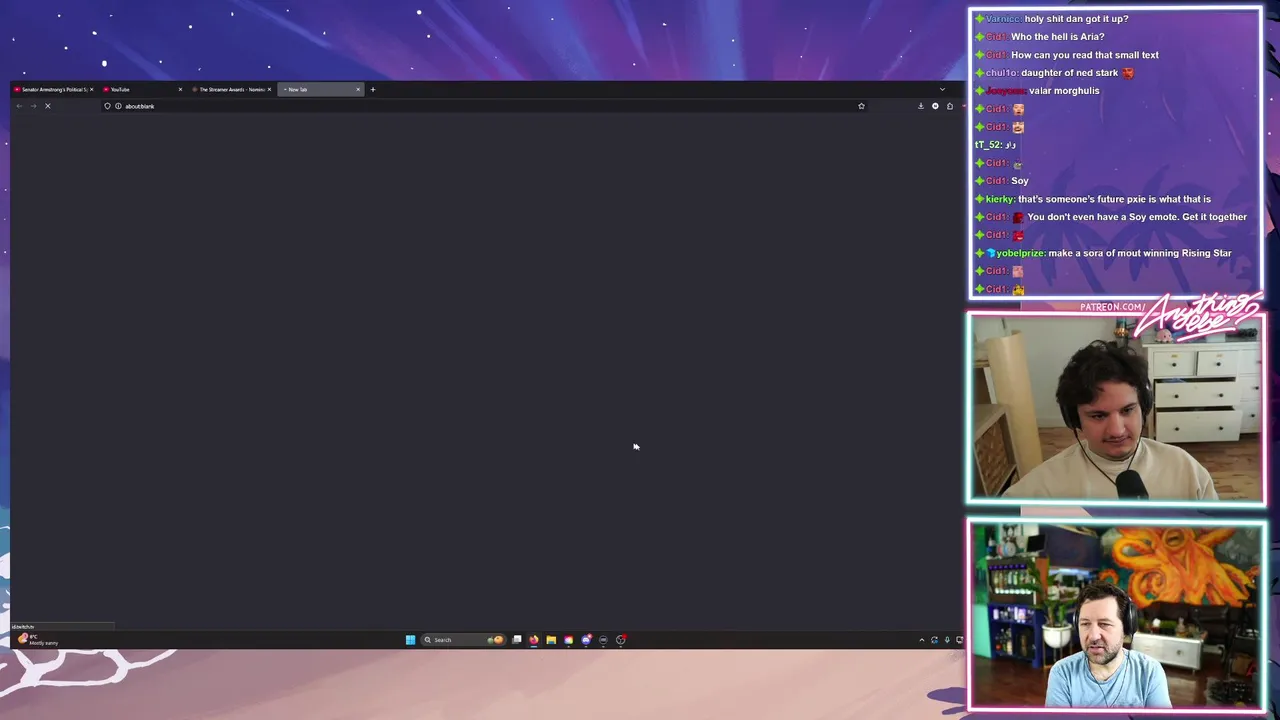Viewport: 1280px width, 720px height.
Task: Show site information icon in address bar
Action: click(118, 106)
